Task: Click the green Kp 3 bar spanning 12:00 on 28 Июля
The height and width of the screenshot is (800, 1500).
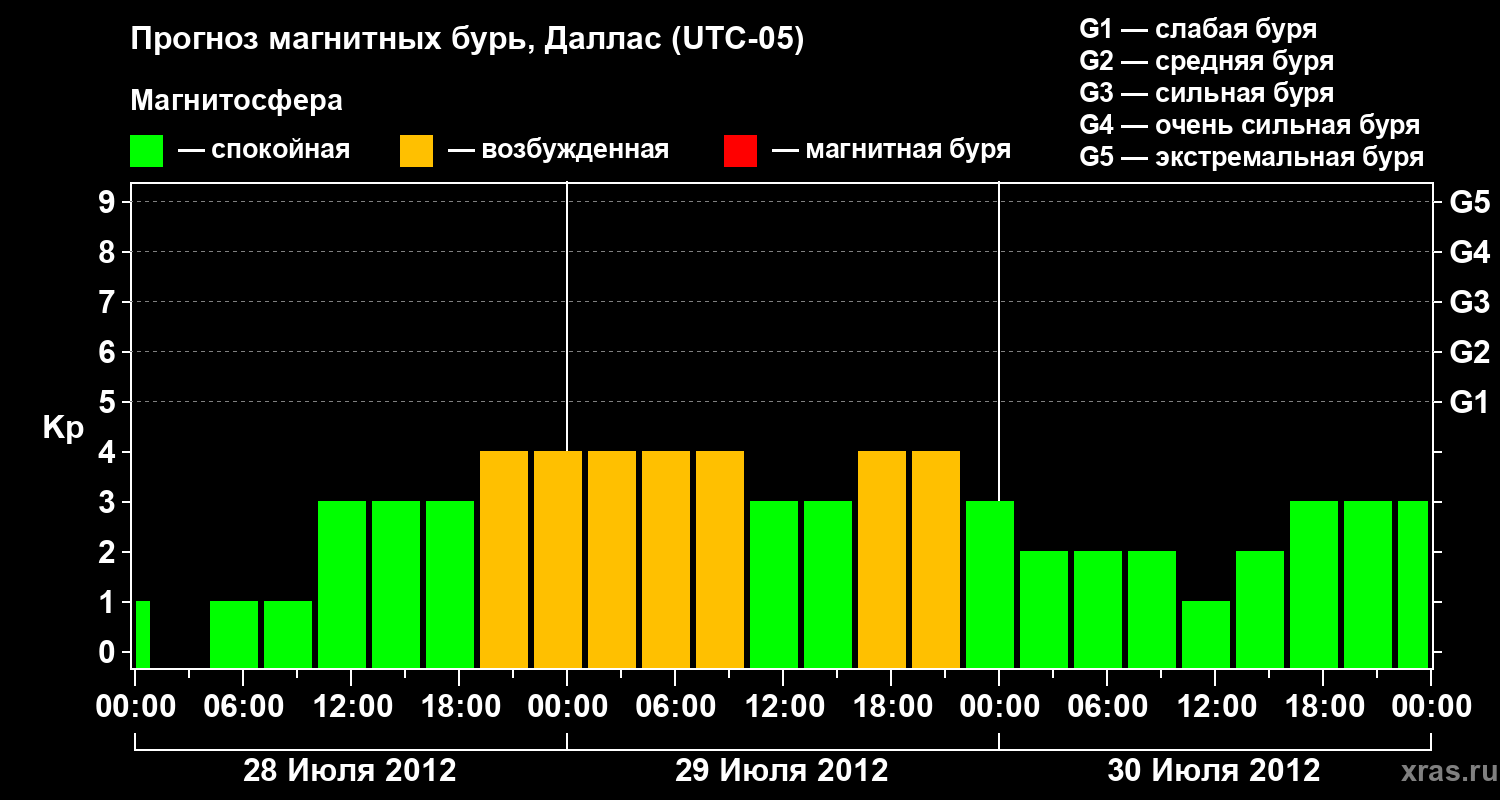Action: (342, 584)
